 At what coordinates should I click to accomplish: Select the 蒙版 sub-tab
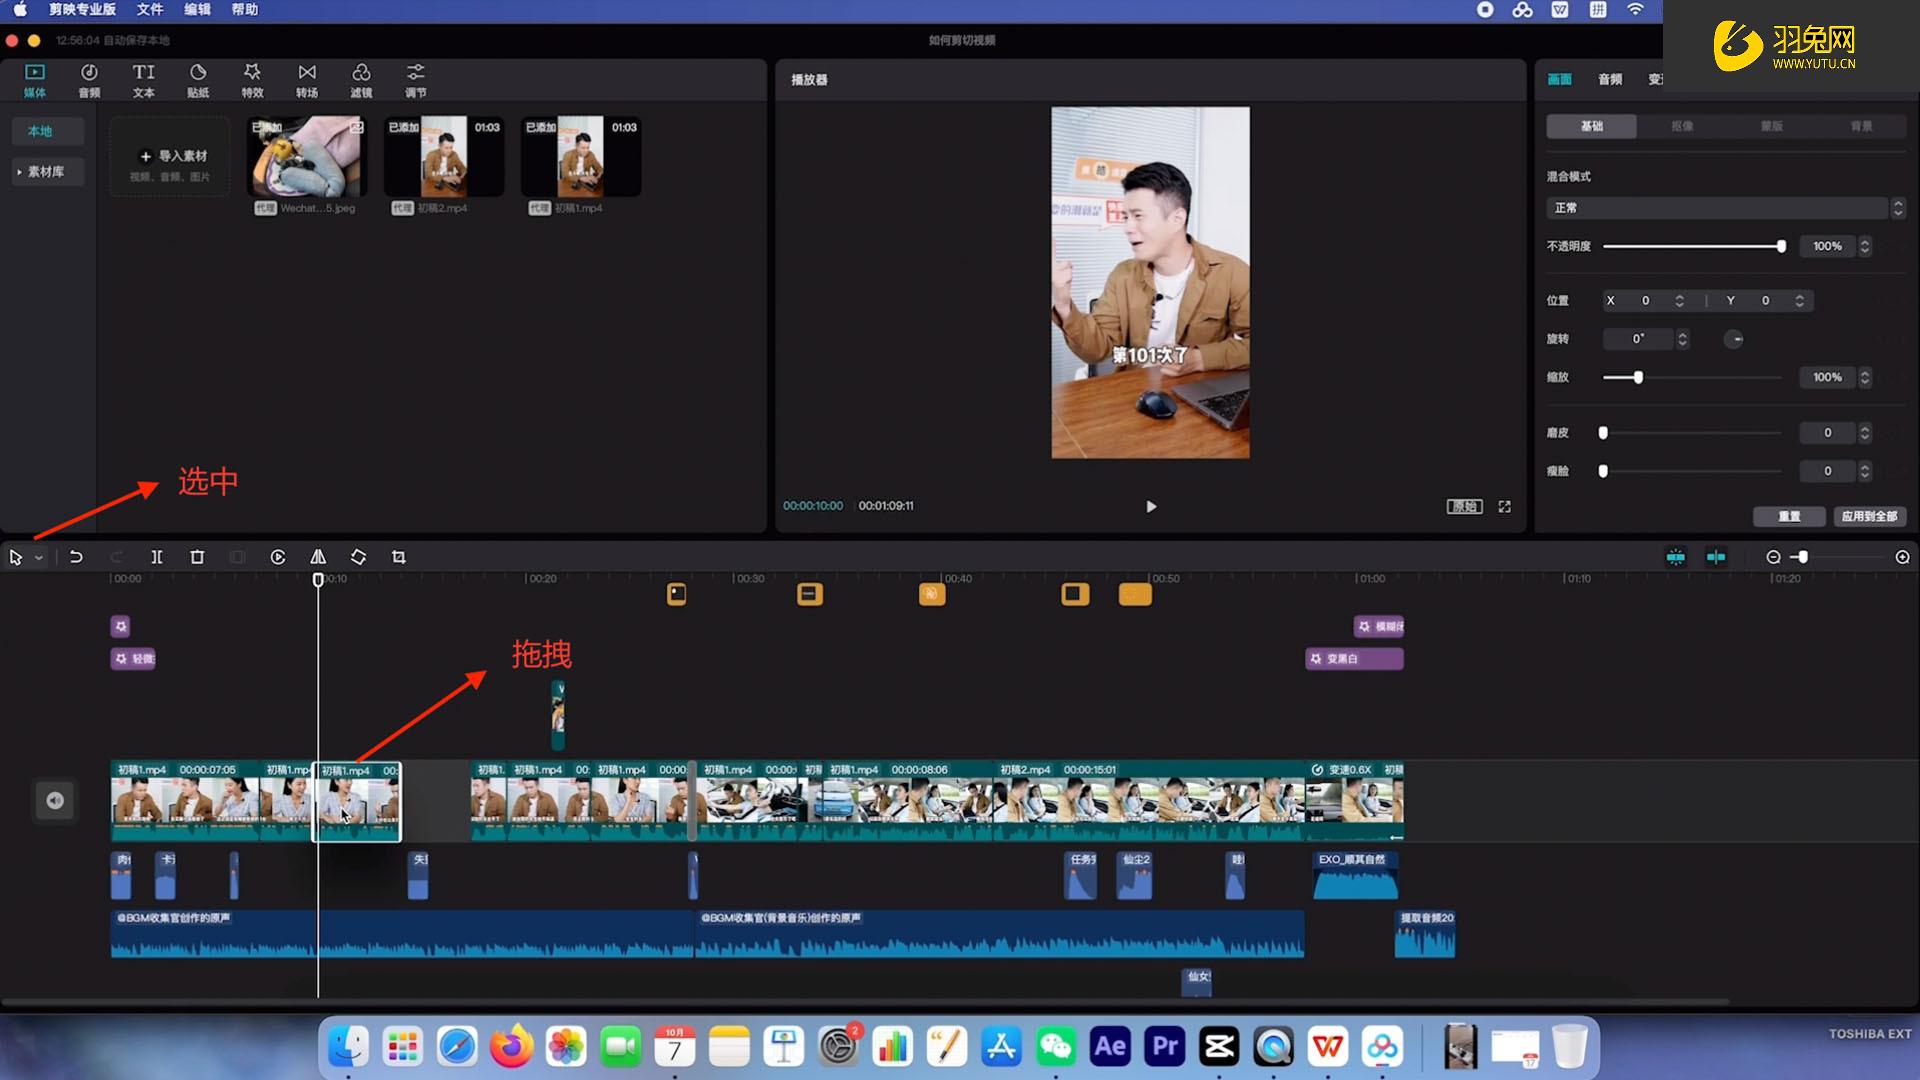tap(1772, 126)
